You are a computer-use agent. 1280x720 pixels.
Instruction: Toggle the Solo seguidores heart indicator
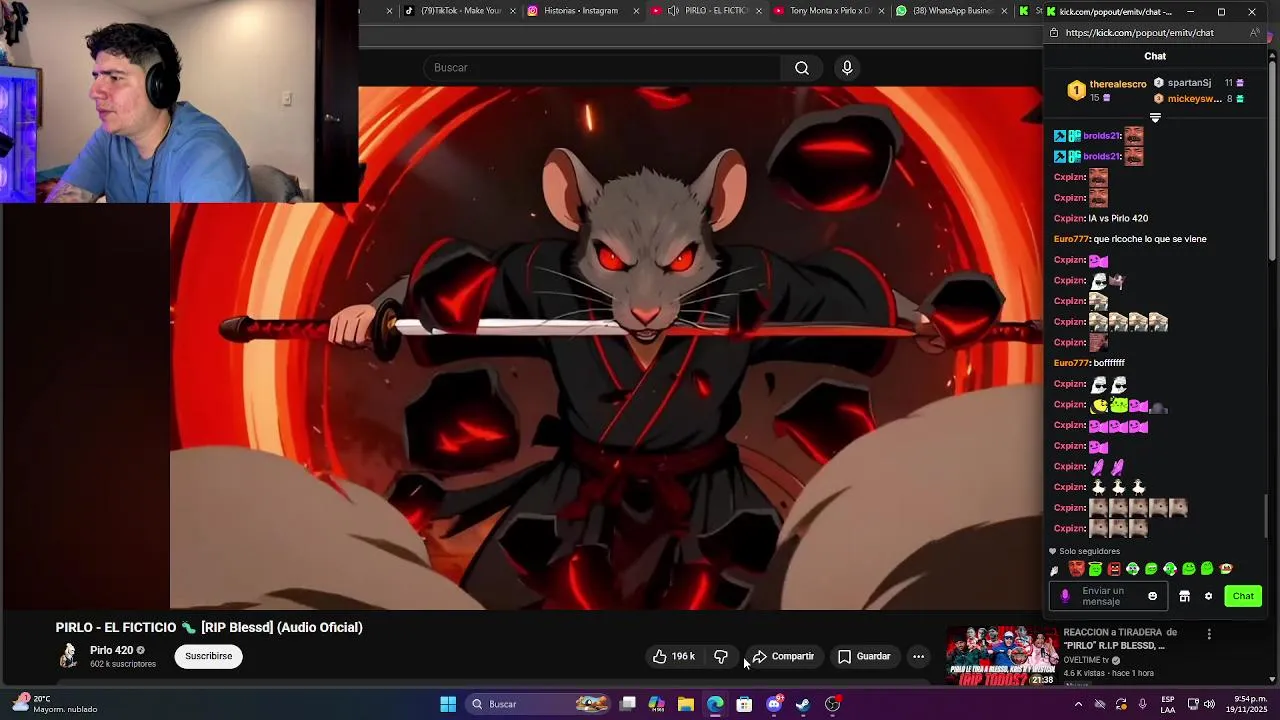pyautogui.click(x=1052, y=551)
